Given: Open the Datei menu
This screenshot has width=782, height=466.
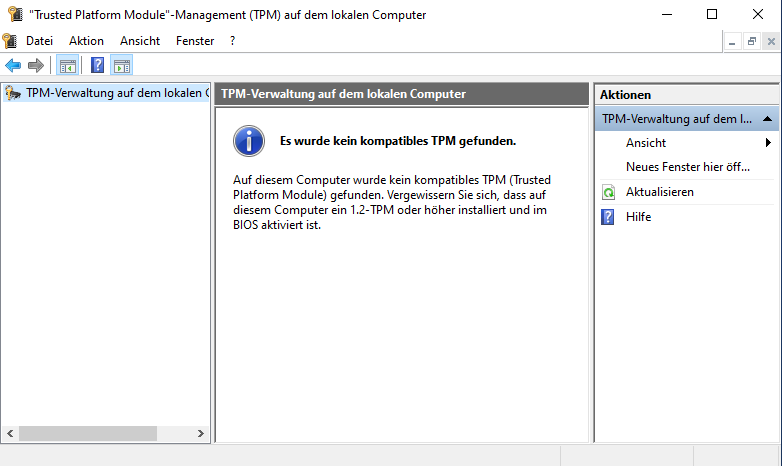Looking at the screenshot, I should pos(40,41).
